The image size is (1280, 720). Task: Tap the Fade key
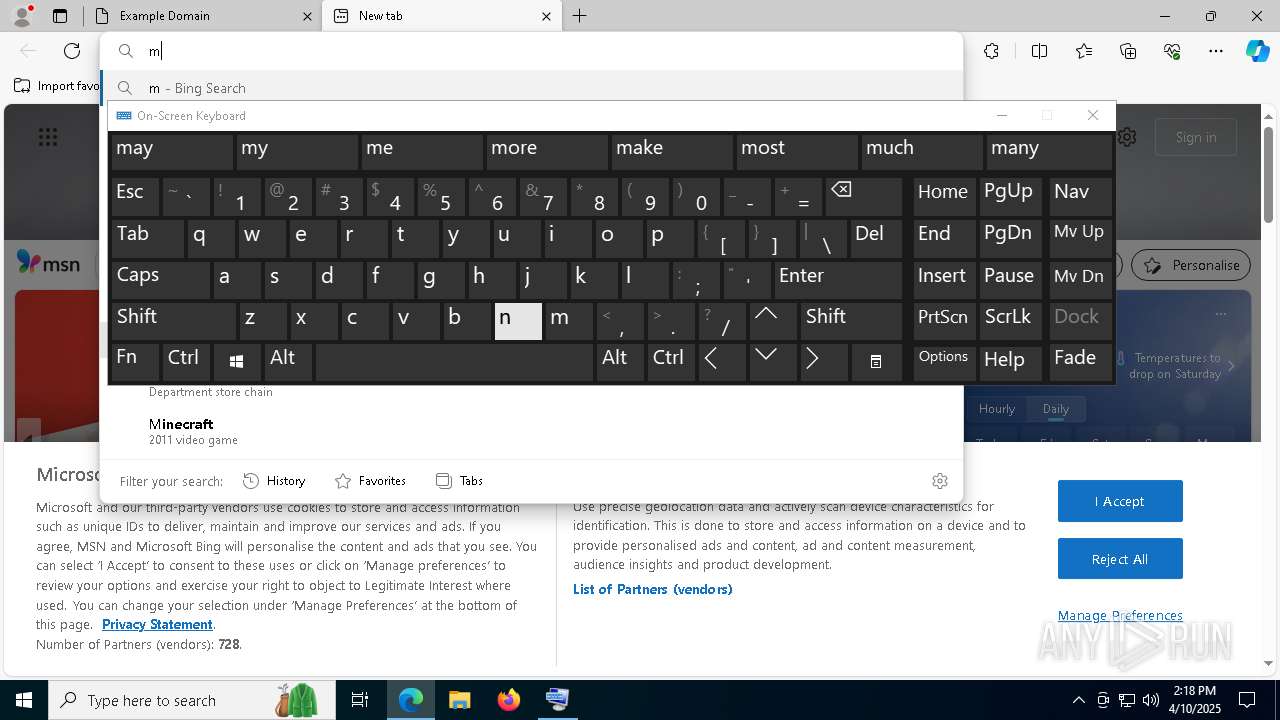(1080, 361)
